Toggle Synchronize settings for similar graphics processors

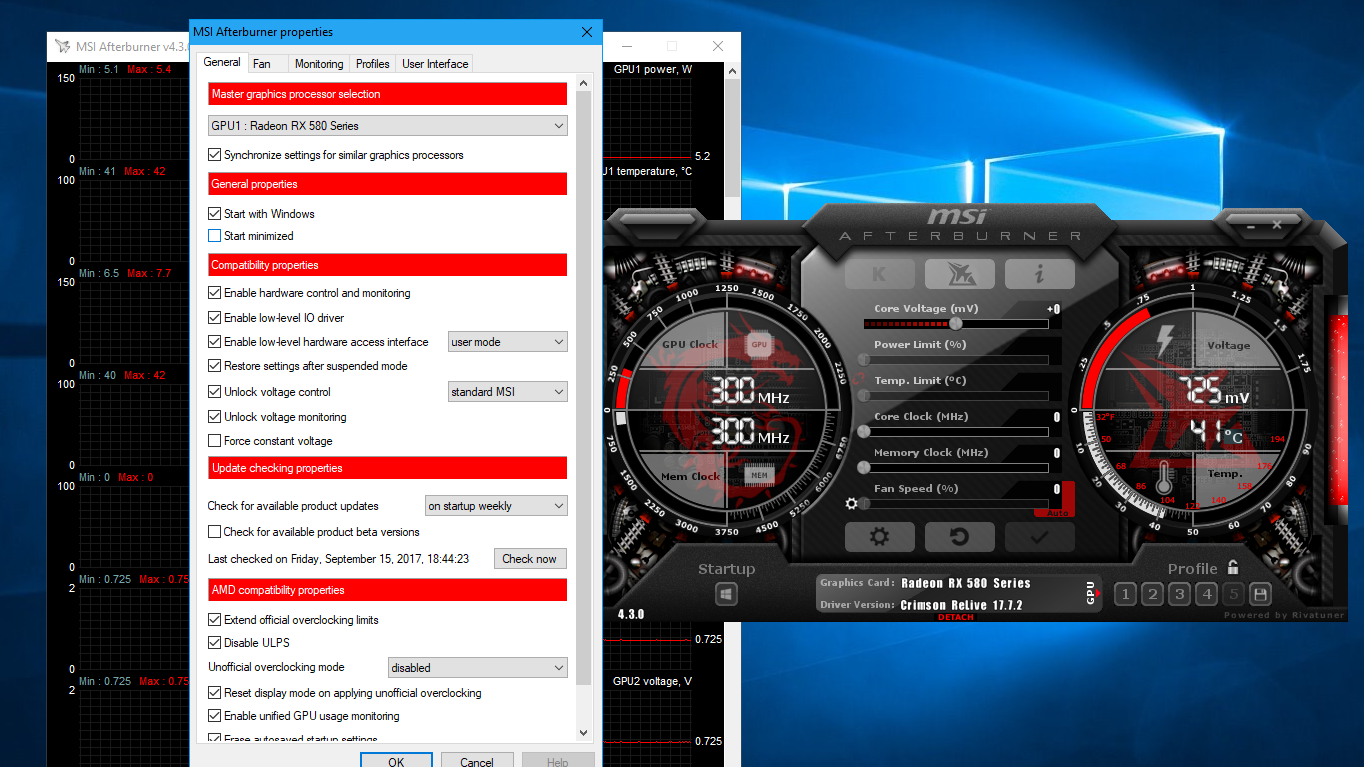coord(214,155)
